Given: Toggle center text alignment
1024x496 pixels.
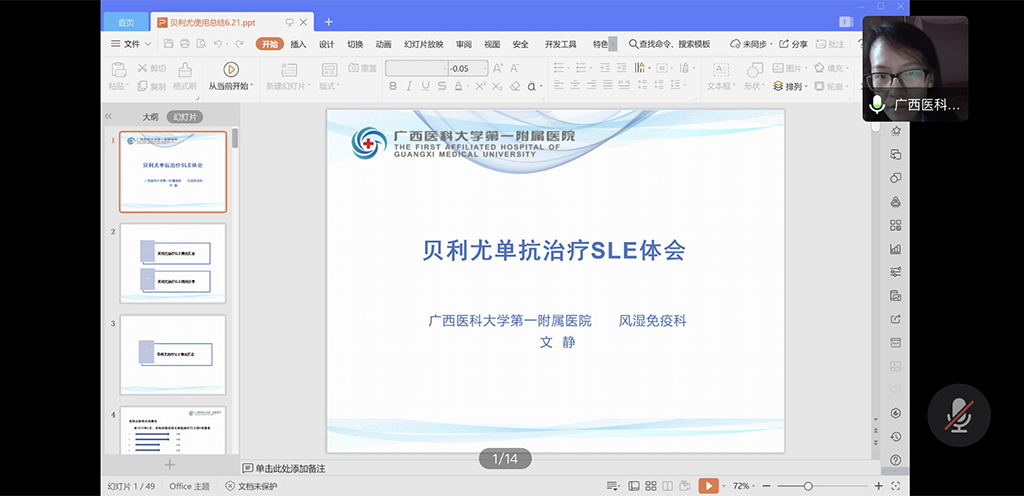Looking at the screenshot, I should point(575,85).
